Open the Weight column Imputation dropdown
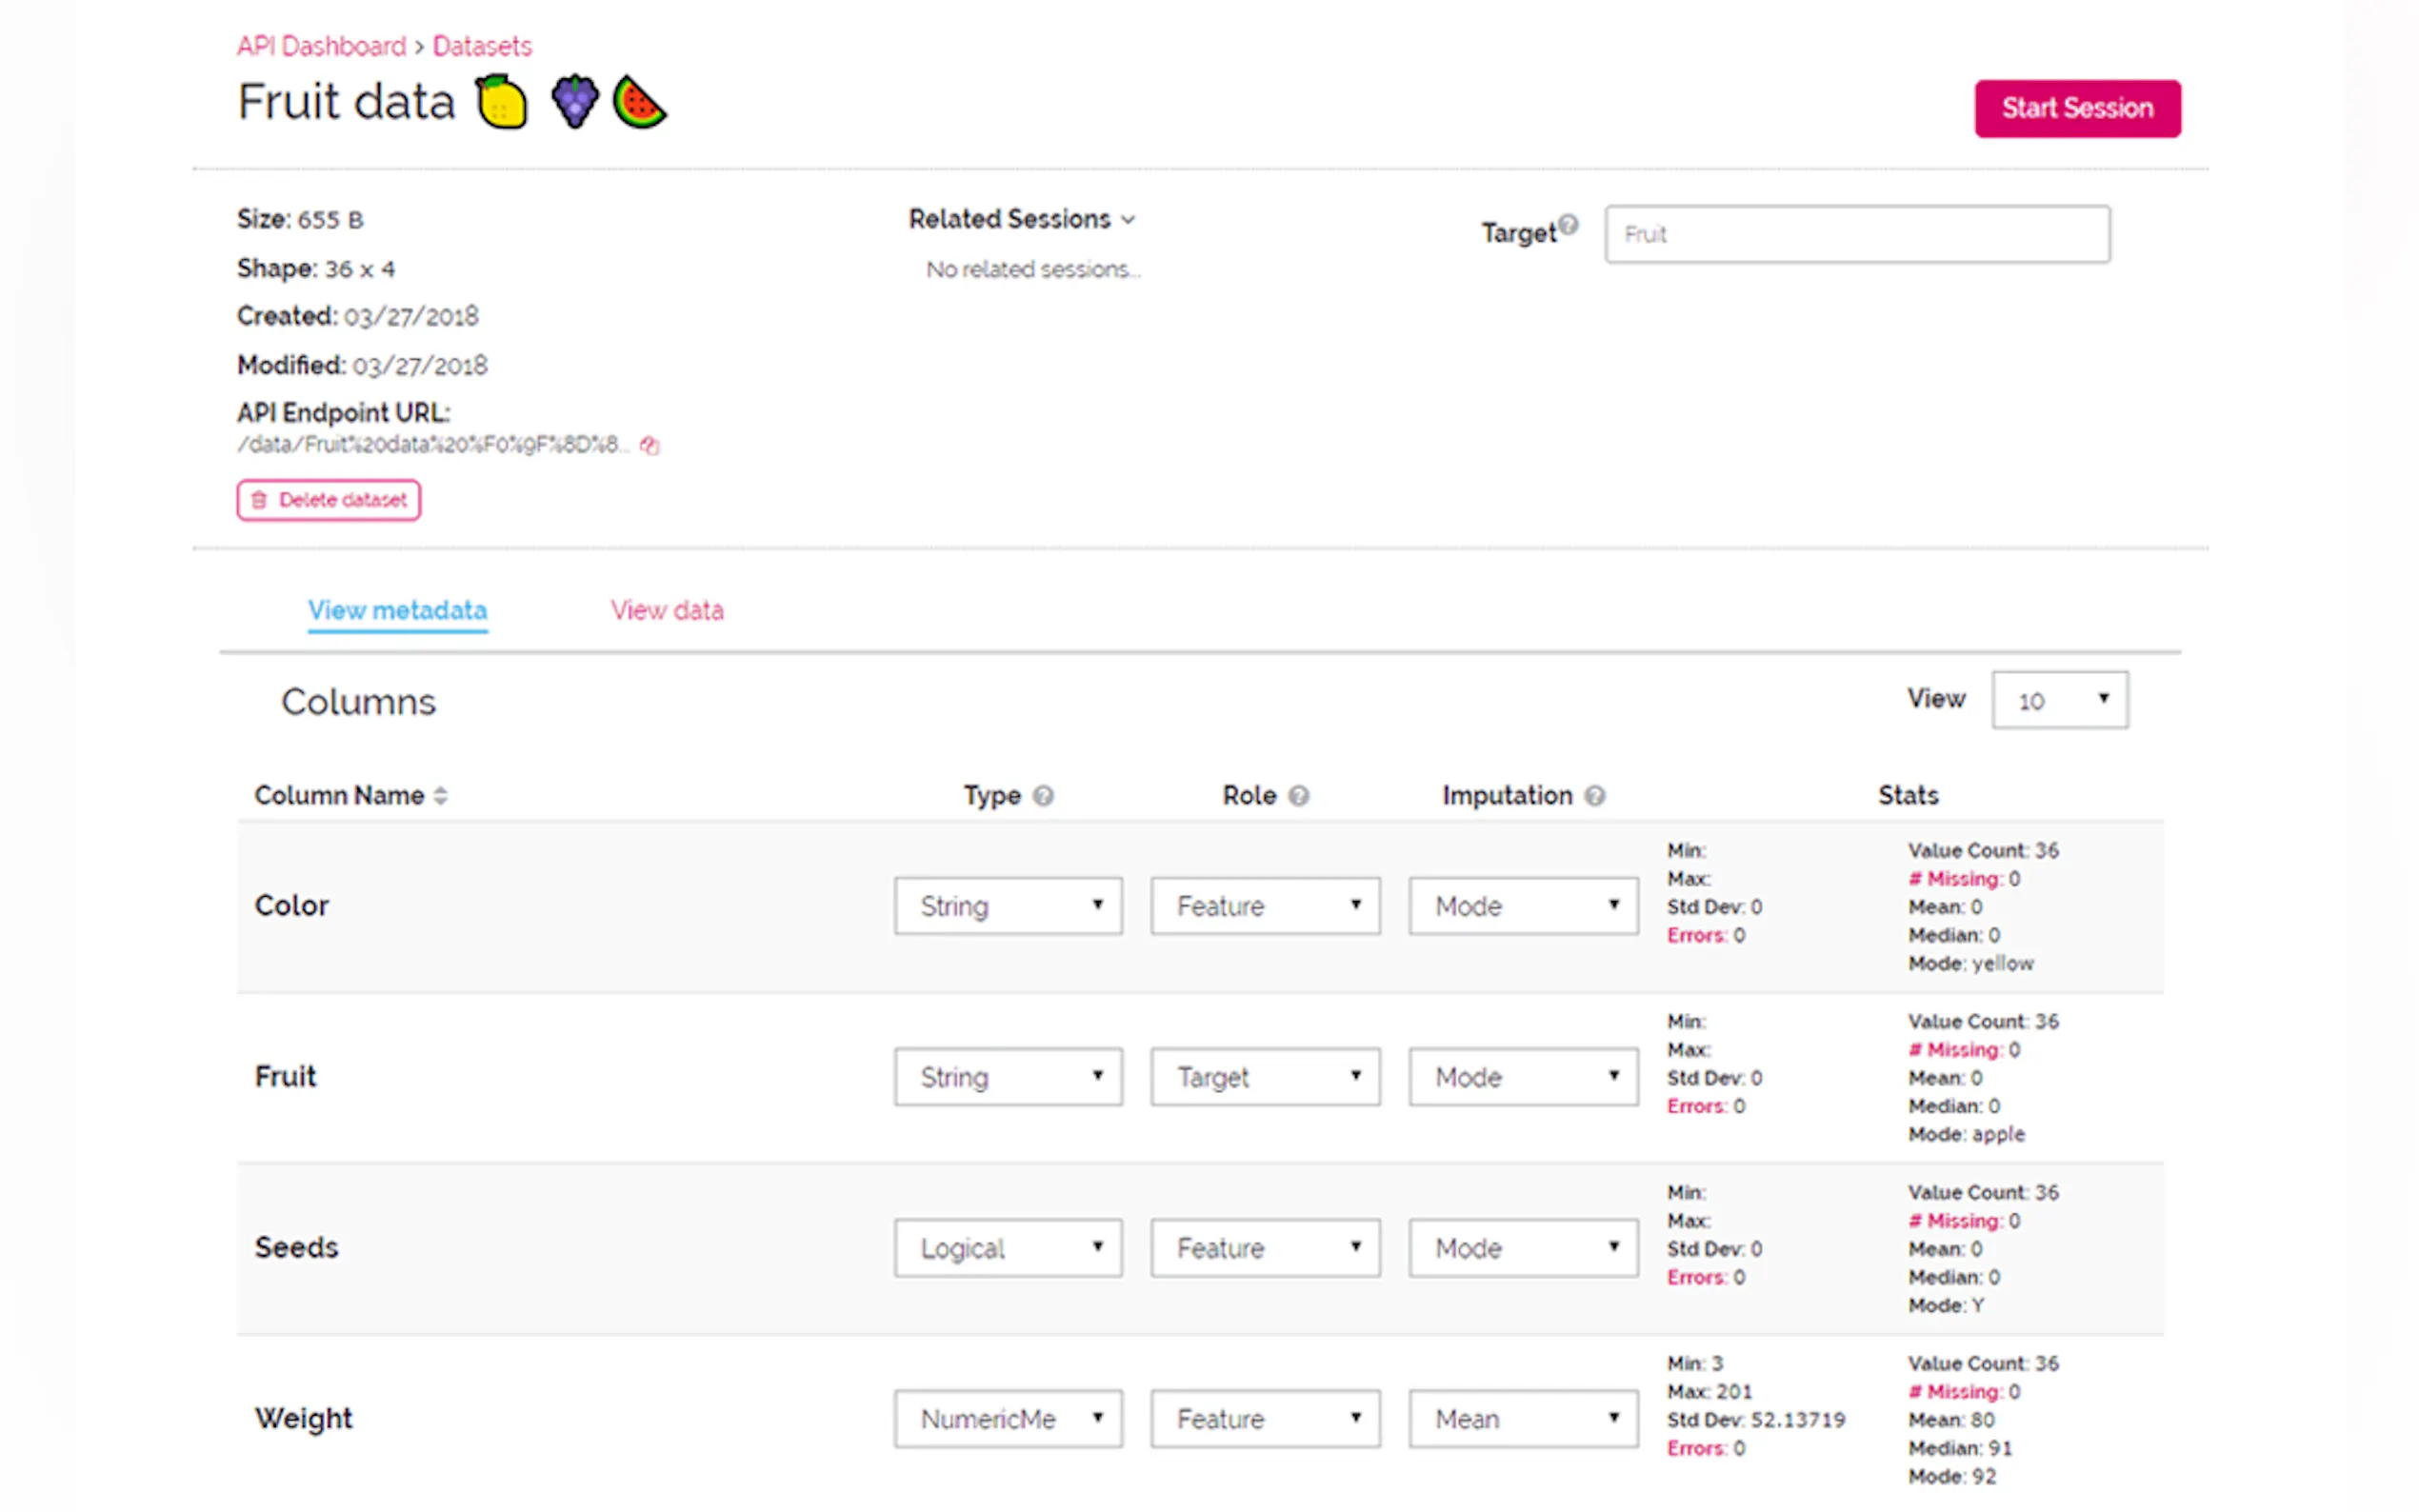Image resolution: width=2419 pixels, height=1512 pixels. click(1523, 1418)
